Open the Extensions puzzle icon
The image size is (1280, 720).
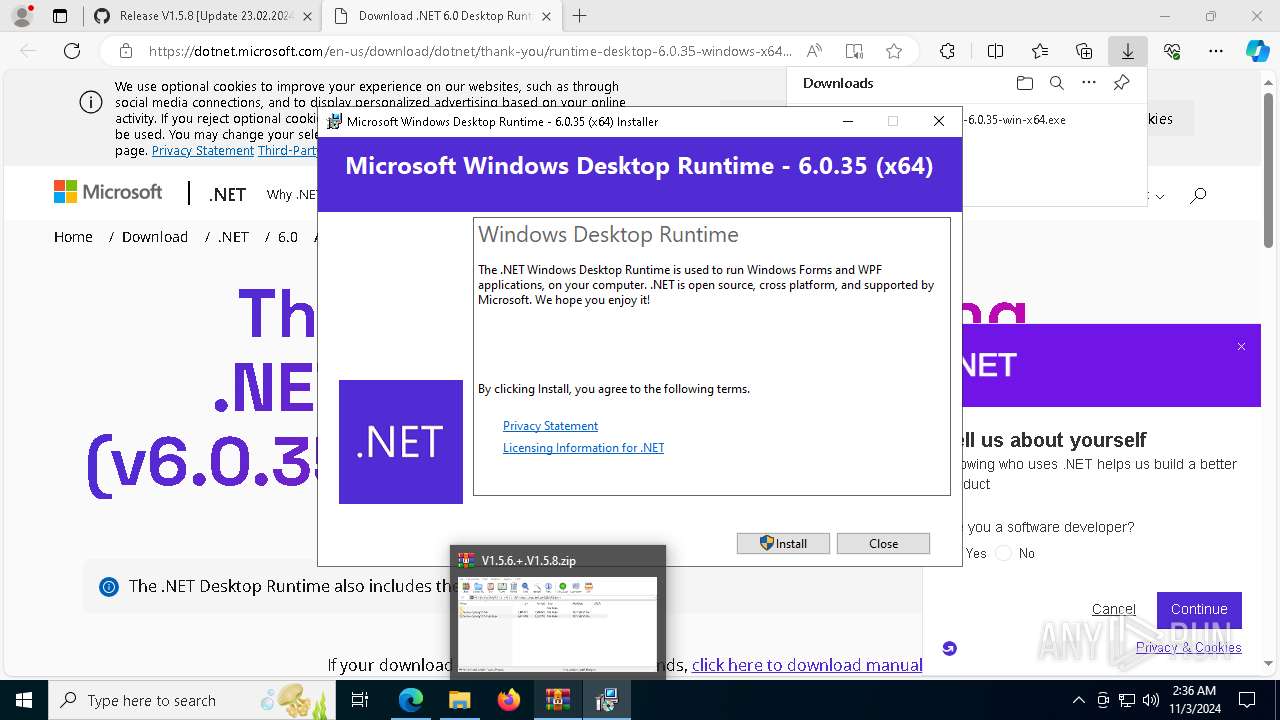coord(947,51)
